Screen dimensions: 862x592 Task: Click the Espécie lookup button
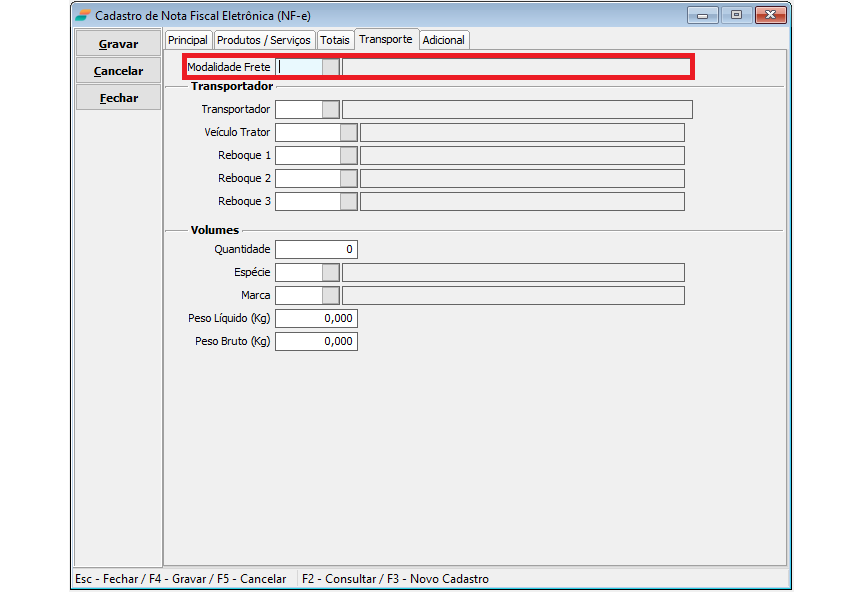pyautogui.click(x=331, y=272)
